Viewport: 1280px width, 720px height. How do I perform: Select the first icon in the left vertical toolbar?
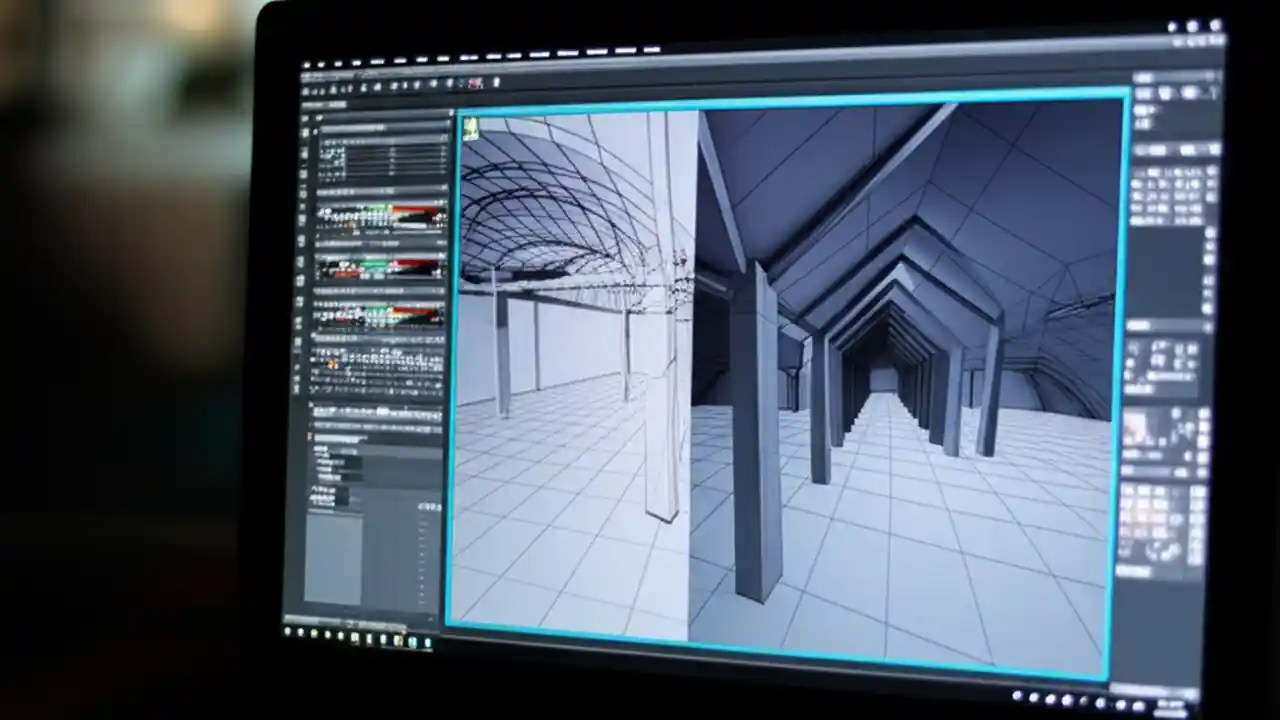click(x=306, y=116)
